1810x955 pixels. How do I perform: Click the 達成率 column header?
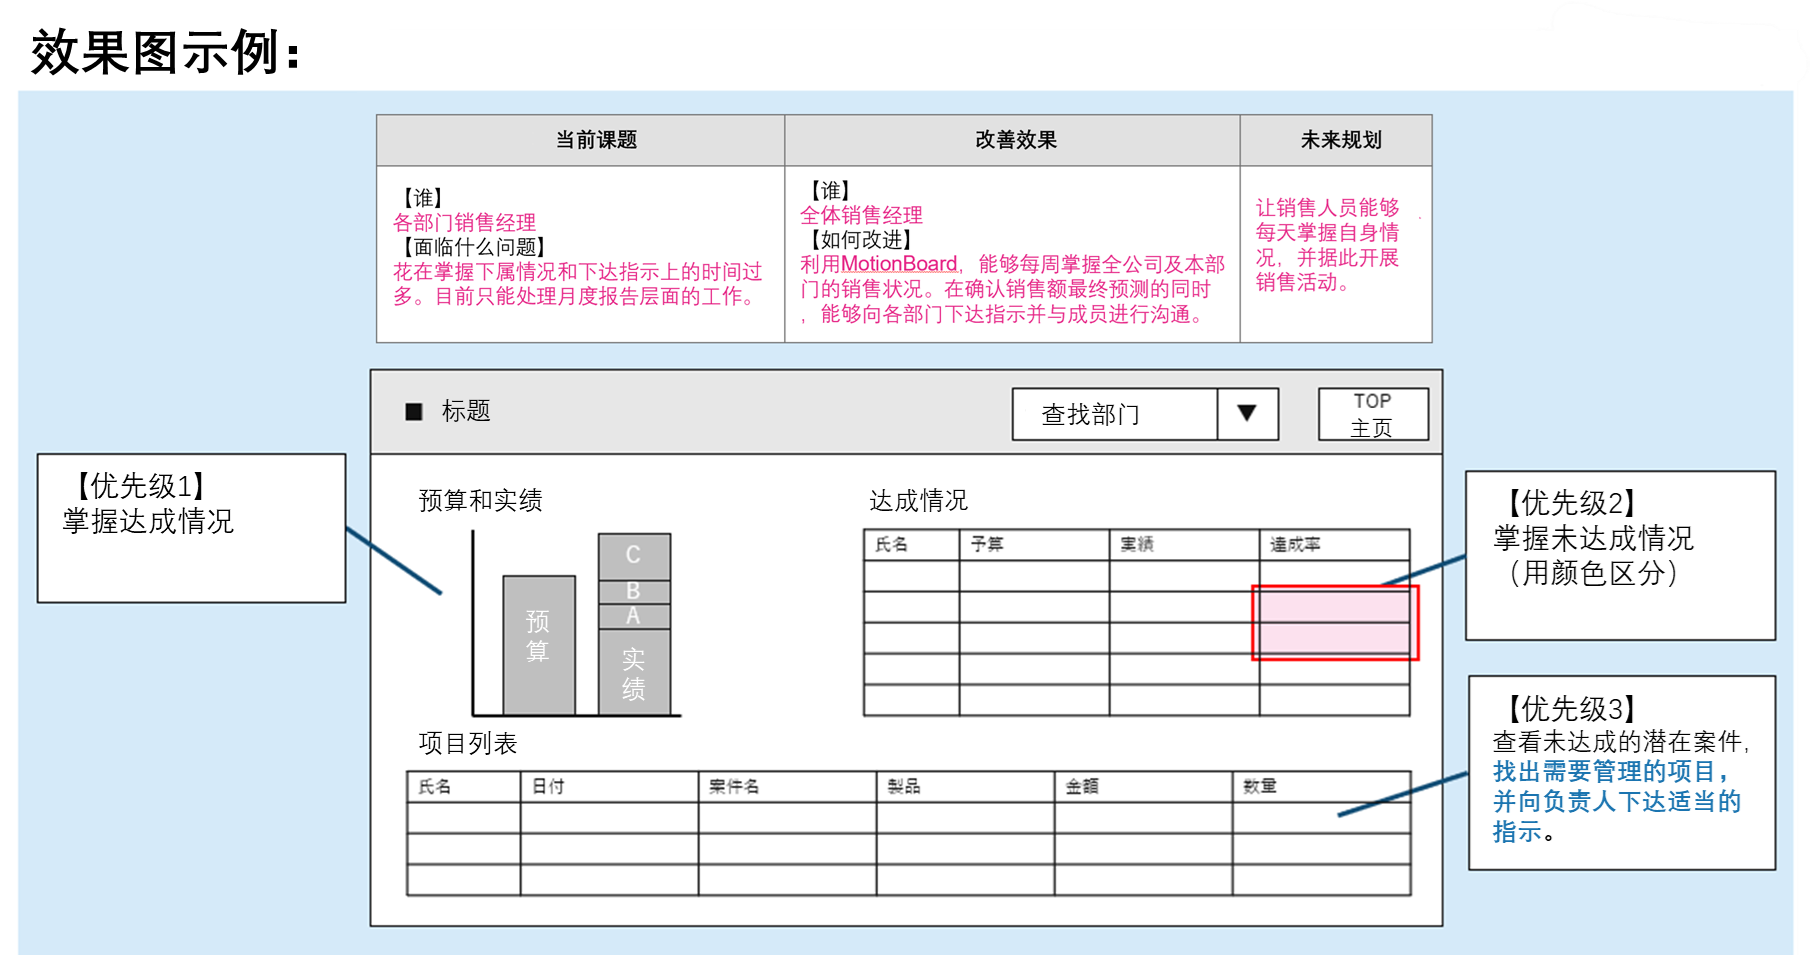click(1334, 544)
